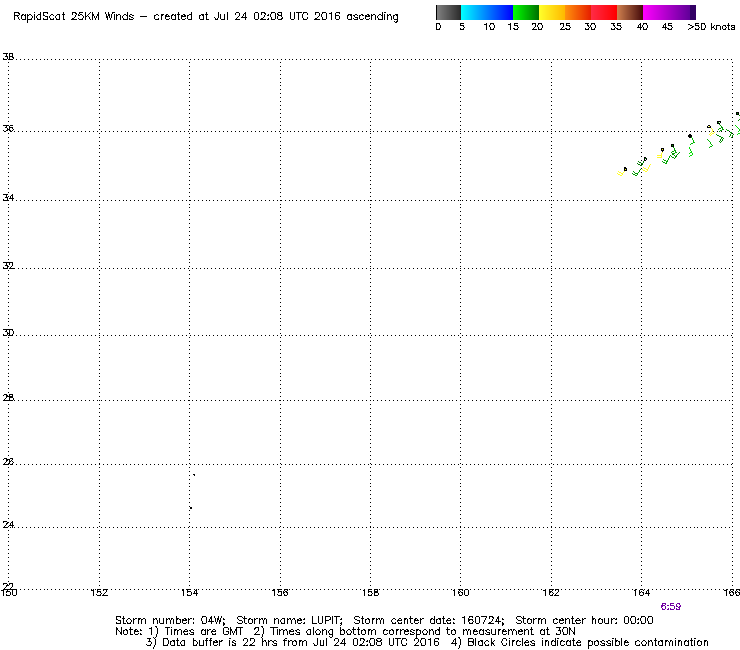740x650 pixels.
Task: Click note 3 about the 22 hrs data buffer
Action: click(x=293, y=642)
